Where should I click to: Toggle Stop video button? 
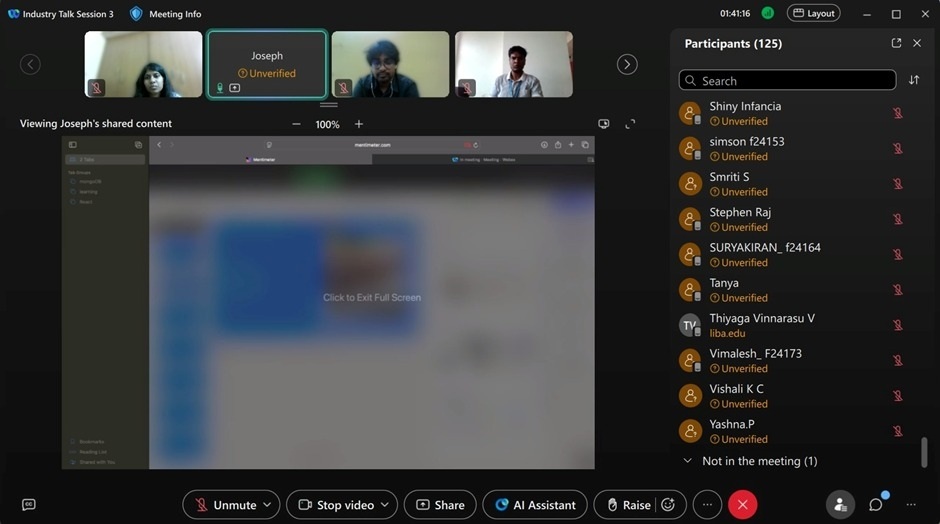pyautogui.click(x=335, y=505)
